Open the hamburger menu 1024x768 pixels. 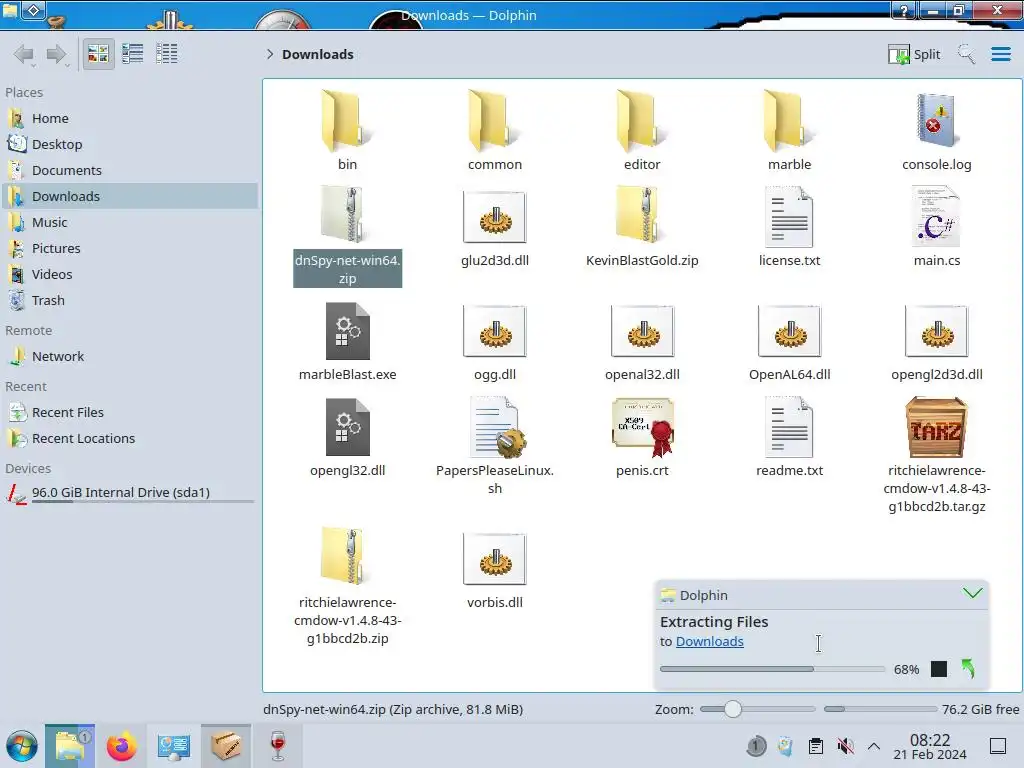click(1000, 54)
